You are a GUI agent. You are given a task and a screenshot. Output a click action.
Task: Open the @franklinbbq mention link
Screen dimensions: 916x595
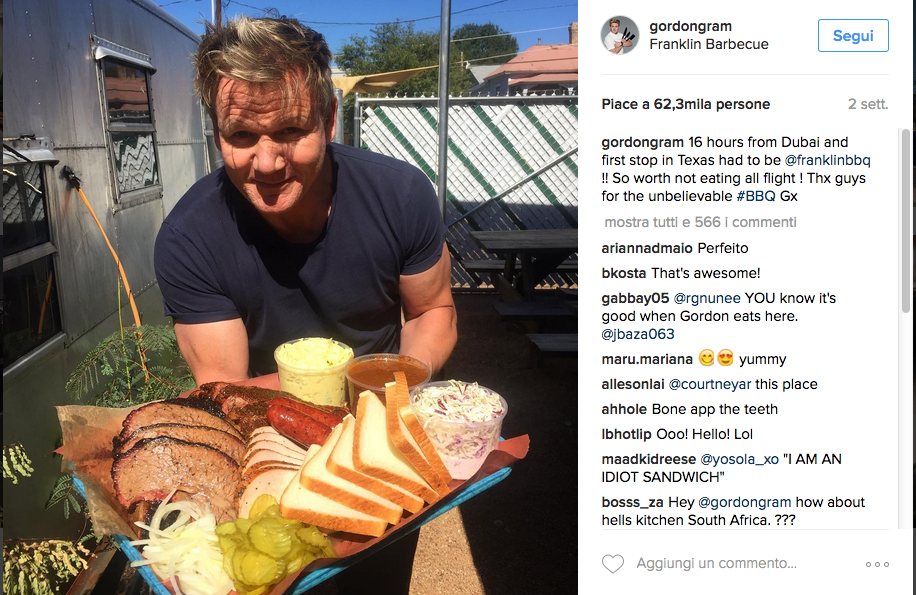pyautogui.click(x=827, y=160)
